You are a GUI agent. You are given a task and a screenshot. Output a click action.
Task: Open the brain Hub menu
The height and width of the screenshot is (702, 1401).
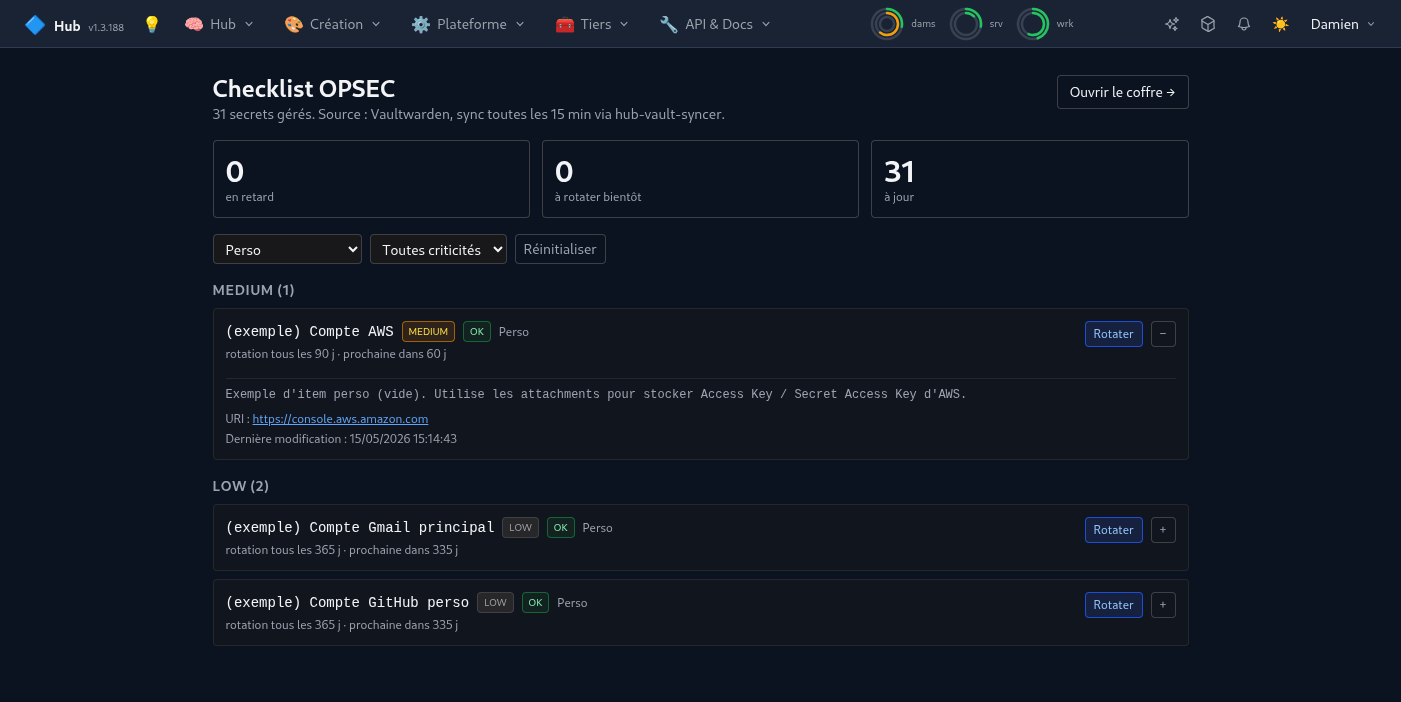tap(219, 24)
